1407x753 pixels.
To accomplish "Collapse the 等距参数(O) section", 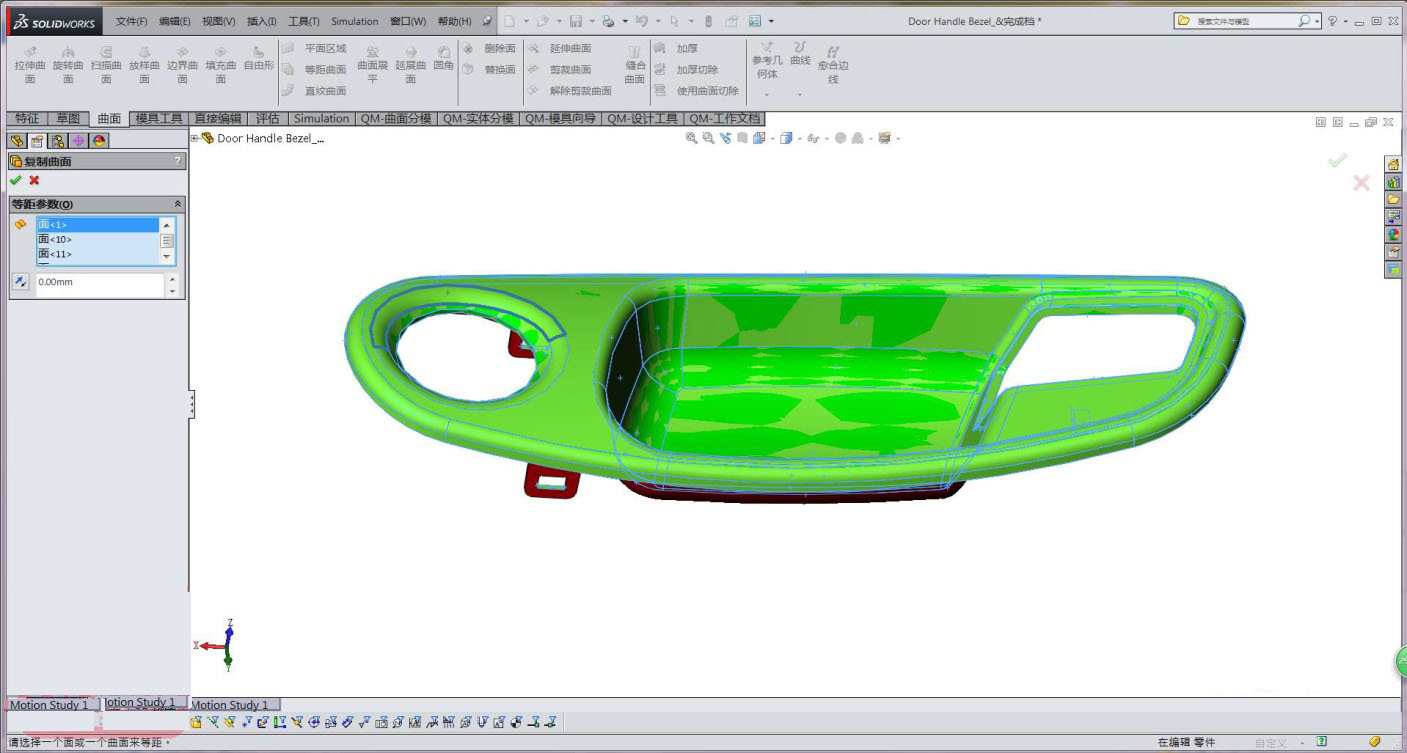I will [x=178, y=204].
